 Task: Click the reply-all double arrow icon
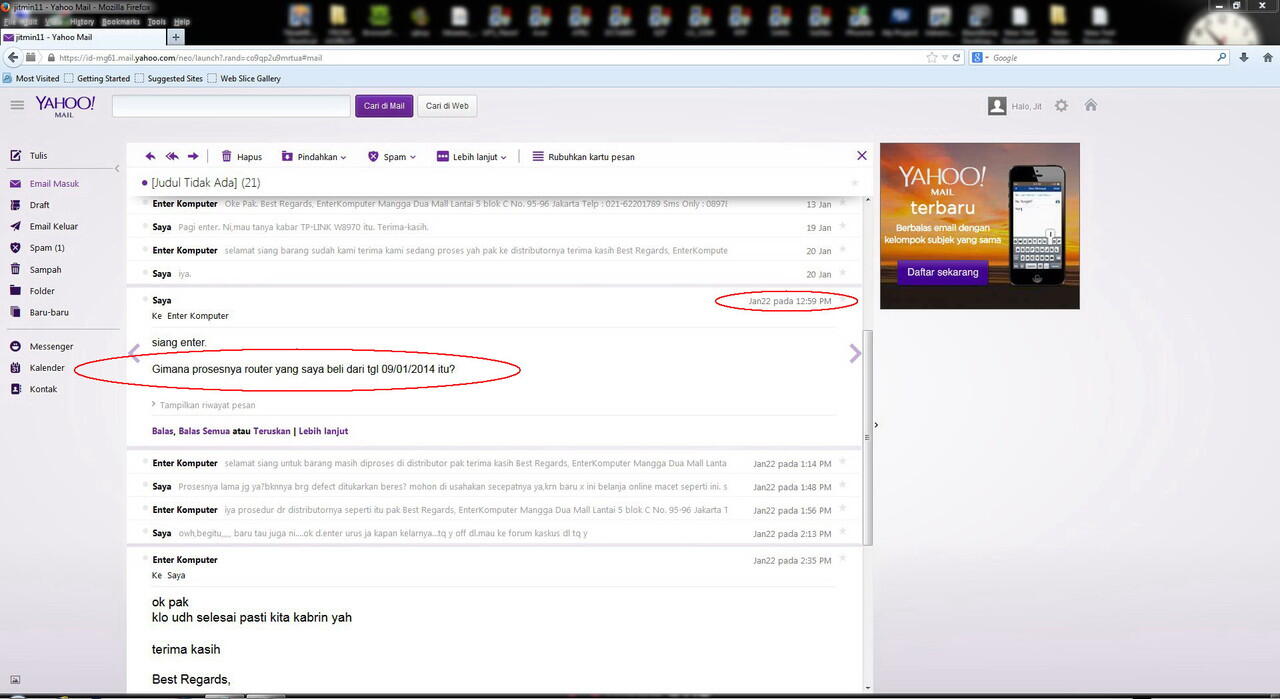(171, 156)
